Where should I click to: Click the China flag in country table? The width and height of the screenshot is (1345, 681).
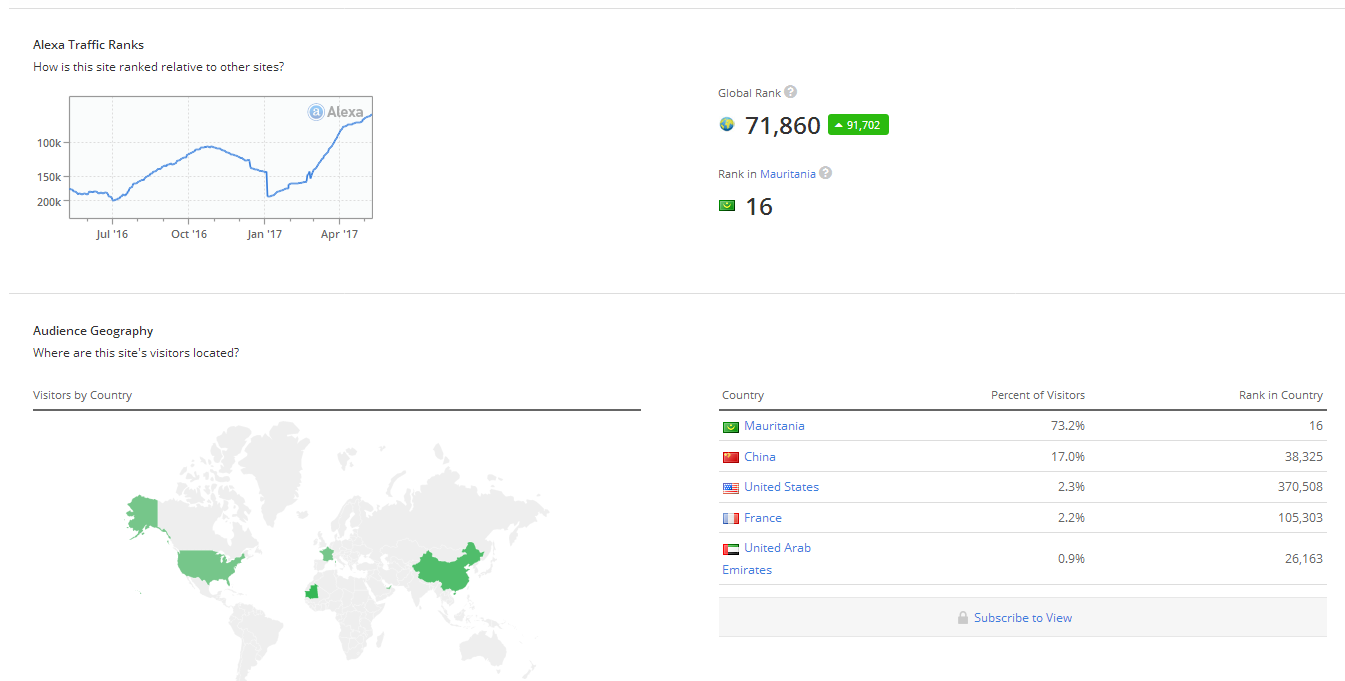tap(731, 457)
